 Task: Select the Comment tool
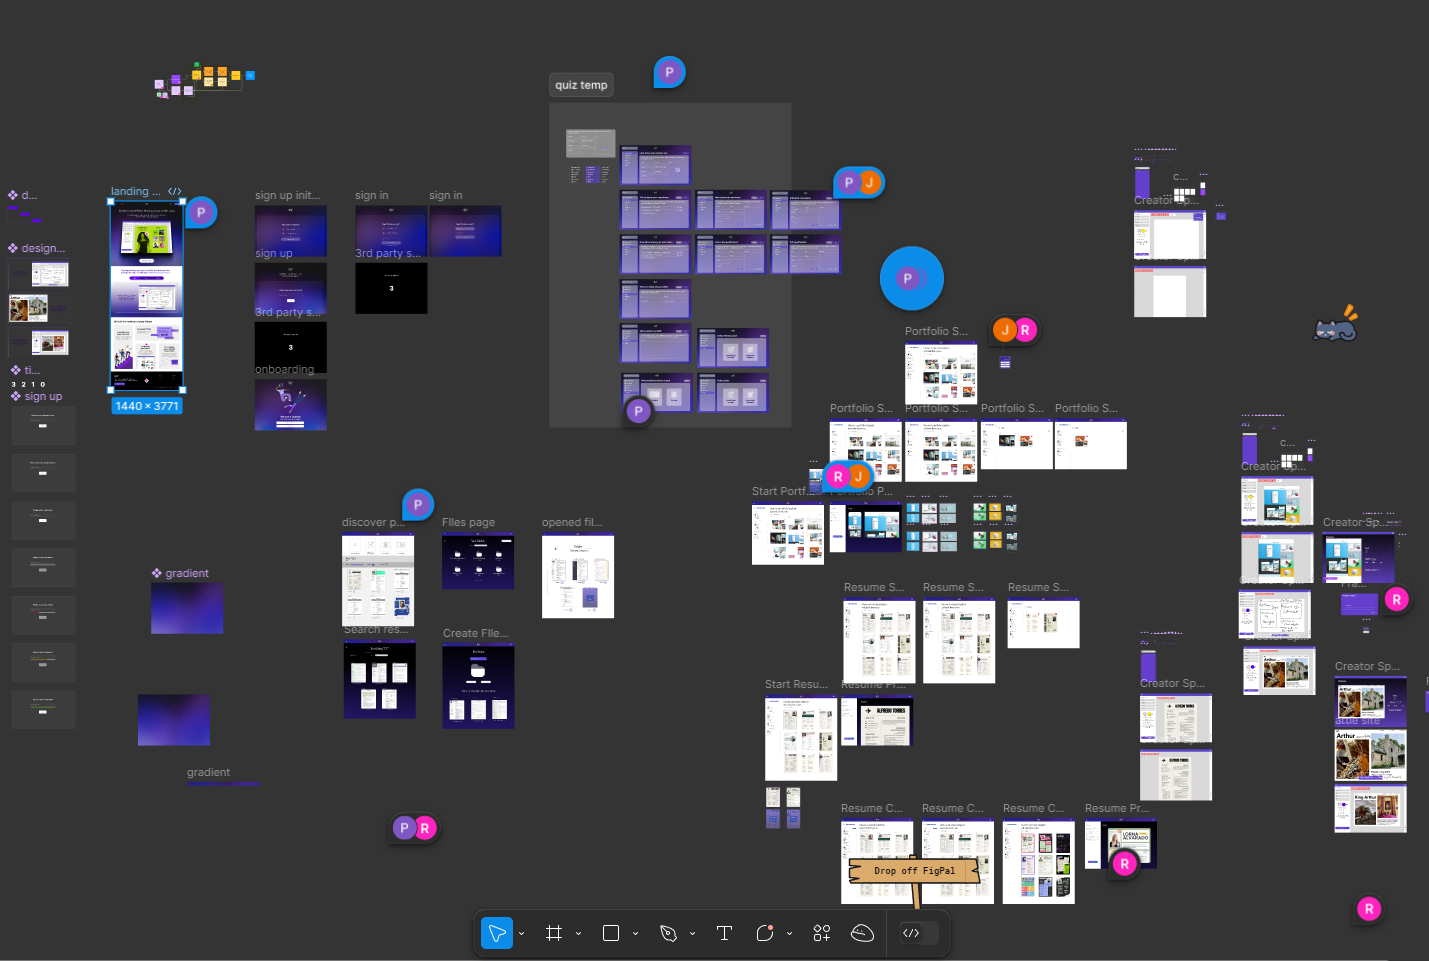click(x=765, y=933)
